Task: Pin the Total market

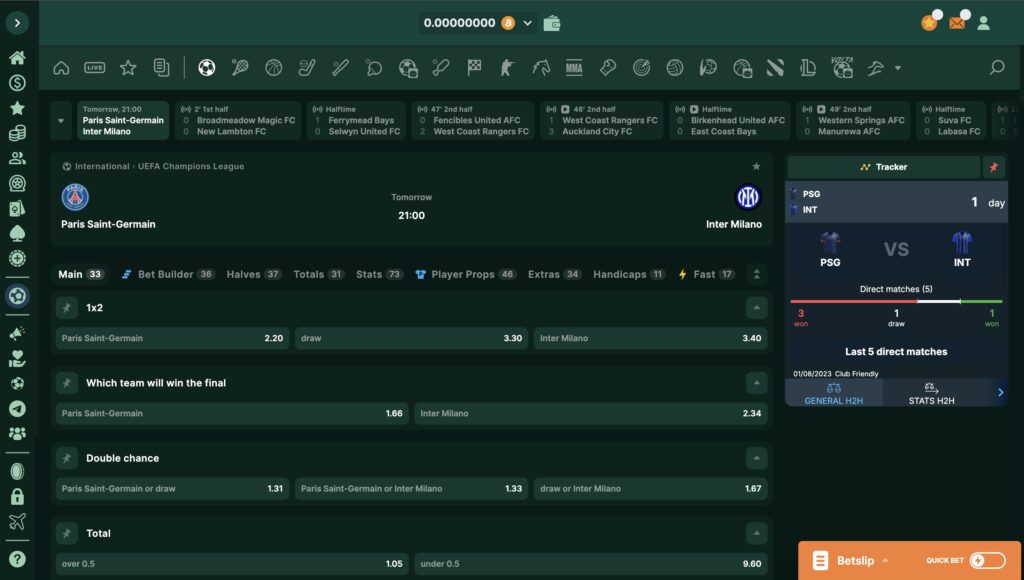Action: pos(67,533)
